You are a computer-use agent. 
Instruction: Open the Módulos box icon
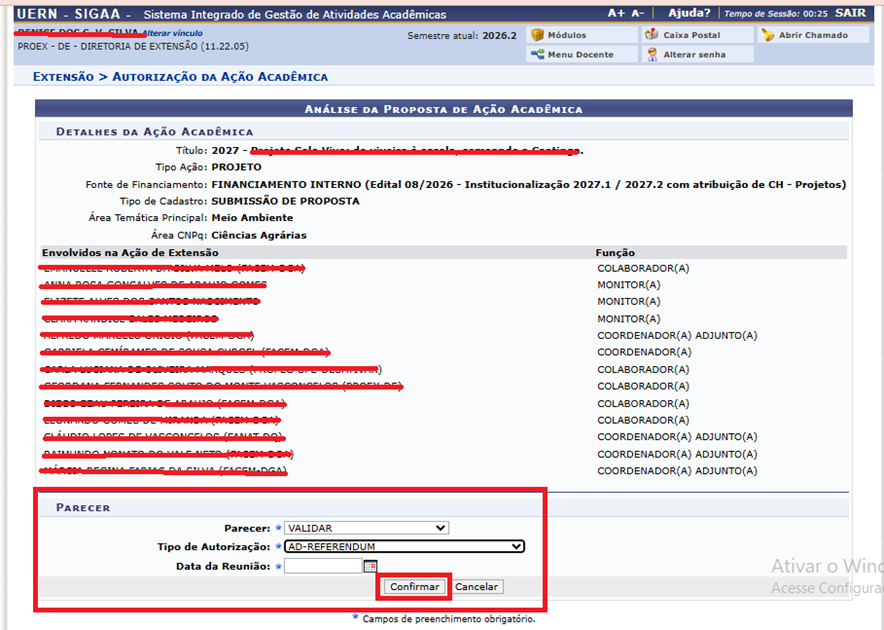[538, 35]
